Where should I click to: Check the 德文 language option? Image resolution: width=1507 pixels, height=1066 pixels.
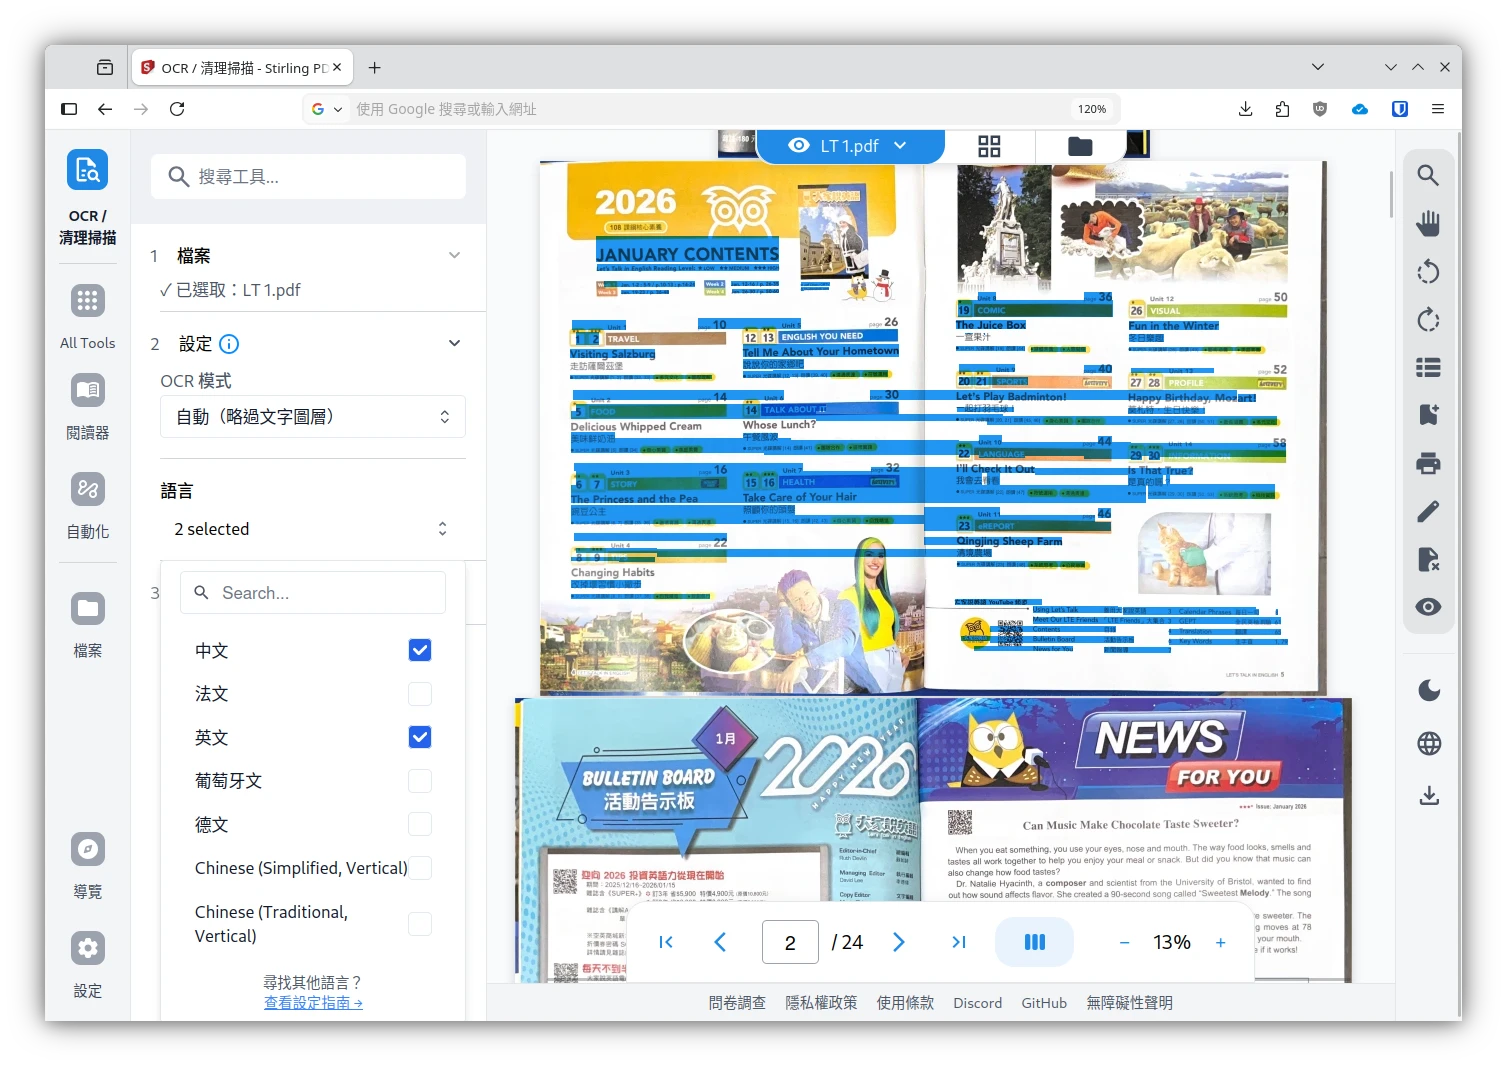pos(420,824)
